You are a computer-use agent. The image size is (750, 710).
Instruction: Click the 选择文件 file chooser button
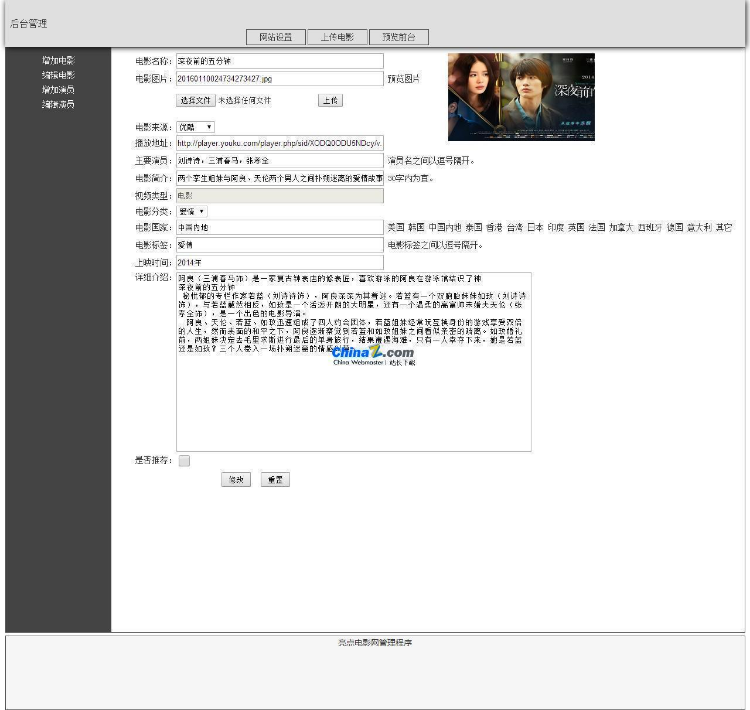[x=196, y=100]
